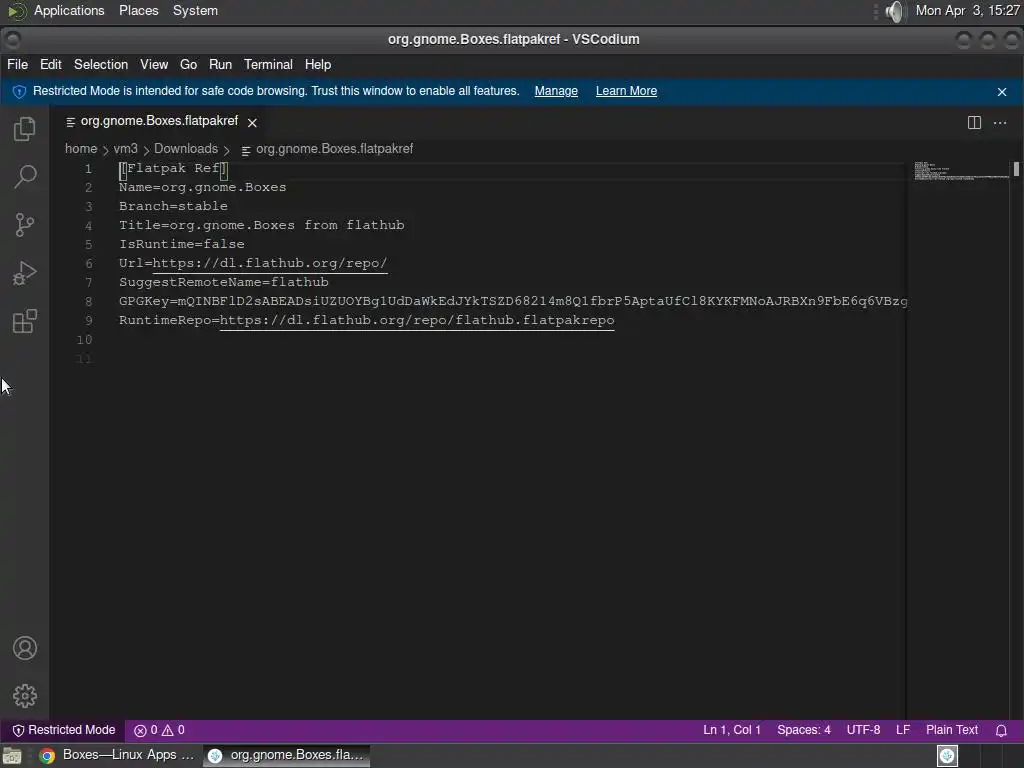Click the SuggestRemoteName=flathub line
The width and height of the screenshot is (1024, 768).
[223, 282]
